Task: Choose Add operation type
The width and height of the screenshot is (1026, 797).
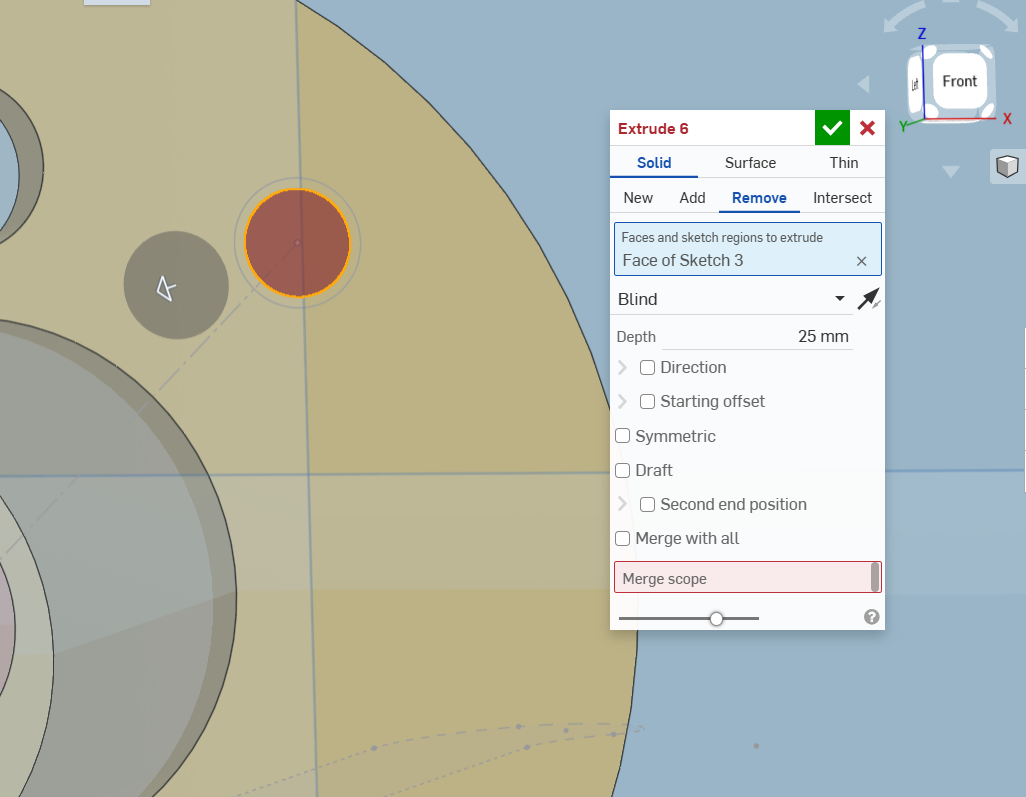Action: pyautogui.click(x=692, y=198)
